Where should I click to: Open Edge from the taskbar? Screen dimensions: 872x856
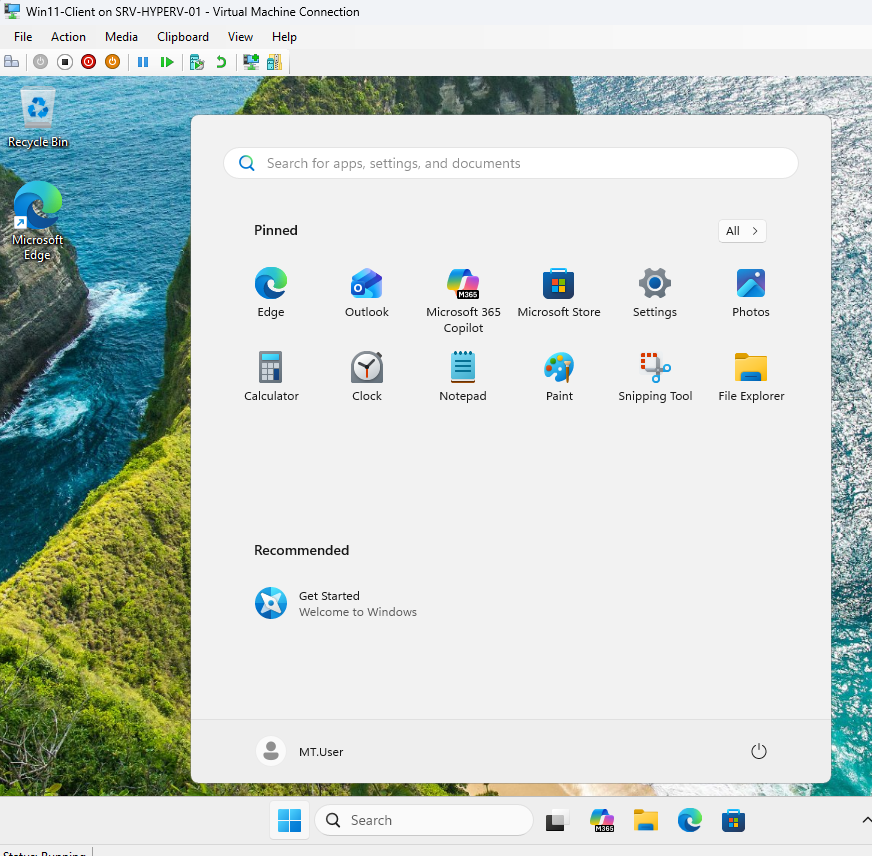690,820
